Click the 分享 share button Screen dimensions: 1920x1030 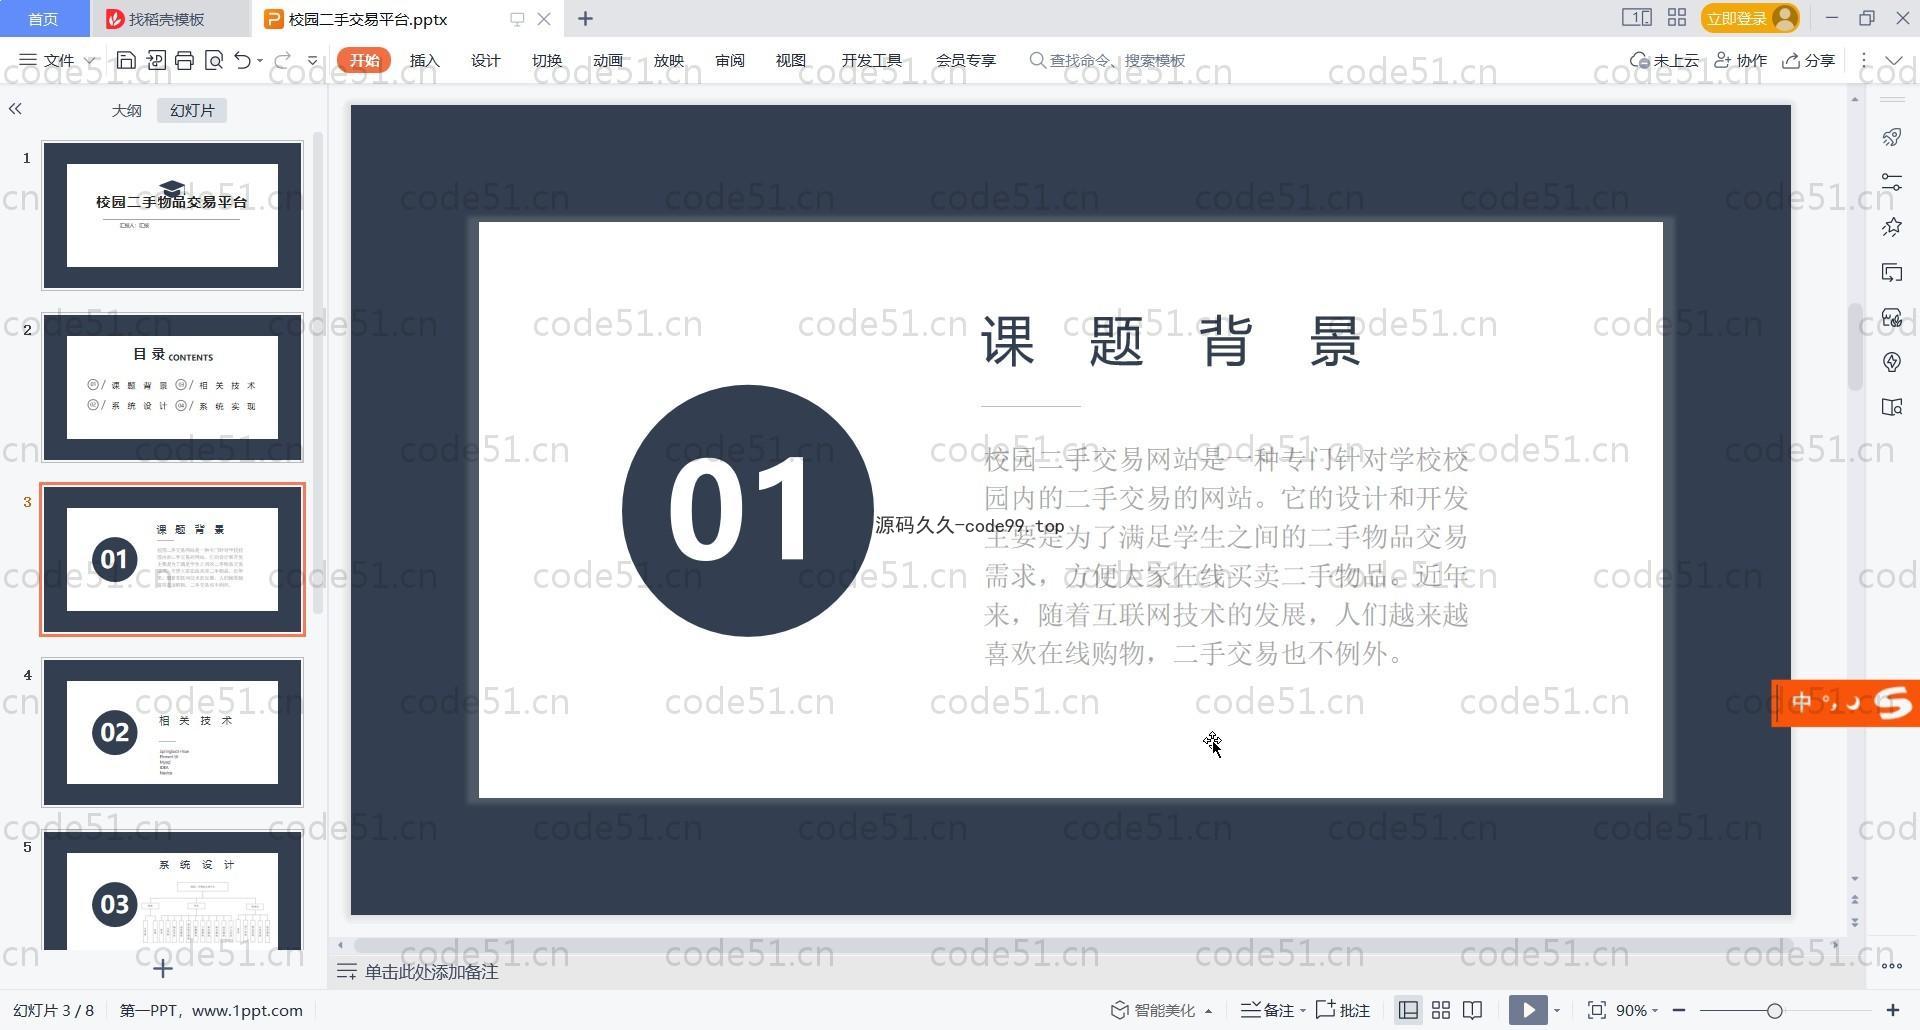tap(1809, 60)
